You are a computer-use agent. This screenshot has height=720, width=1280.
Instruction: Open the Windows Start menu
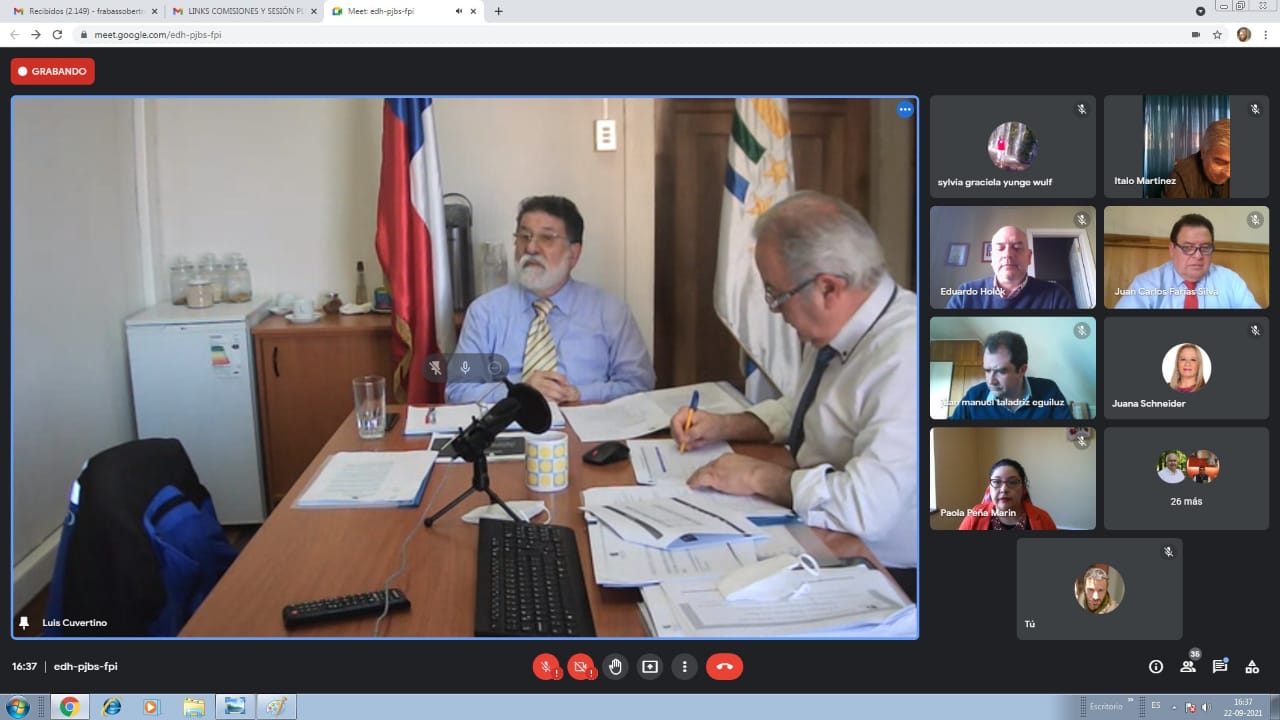(x=17, y=707)
